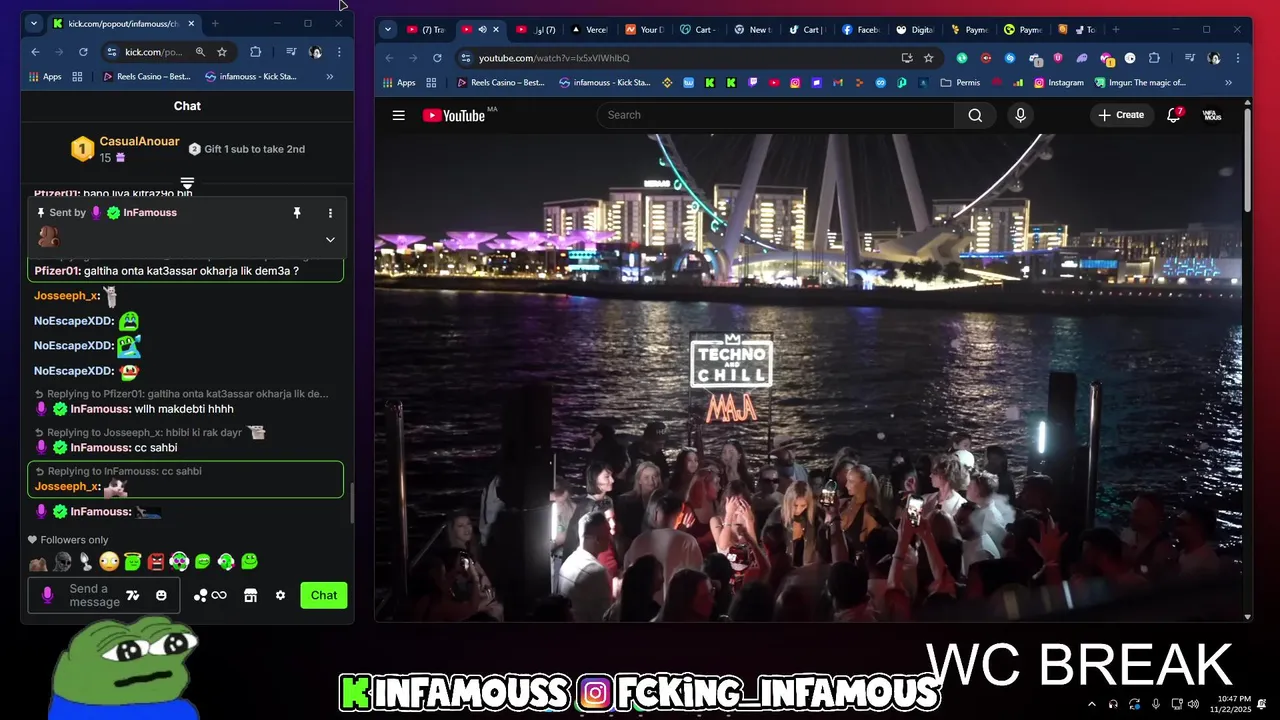This screenshot has width=1280, height=720.
Task: Start YouTube voice search microphone
Action: point(1020,115)
